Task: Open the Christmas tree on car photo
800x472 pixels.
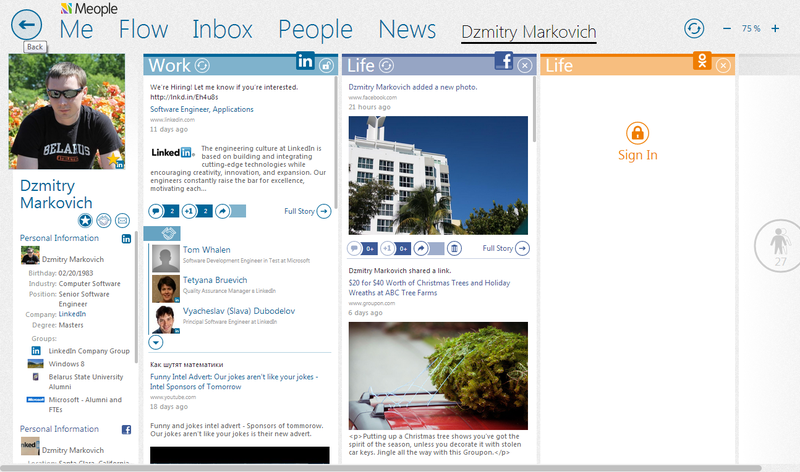Action: 438,376
